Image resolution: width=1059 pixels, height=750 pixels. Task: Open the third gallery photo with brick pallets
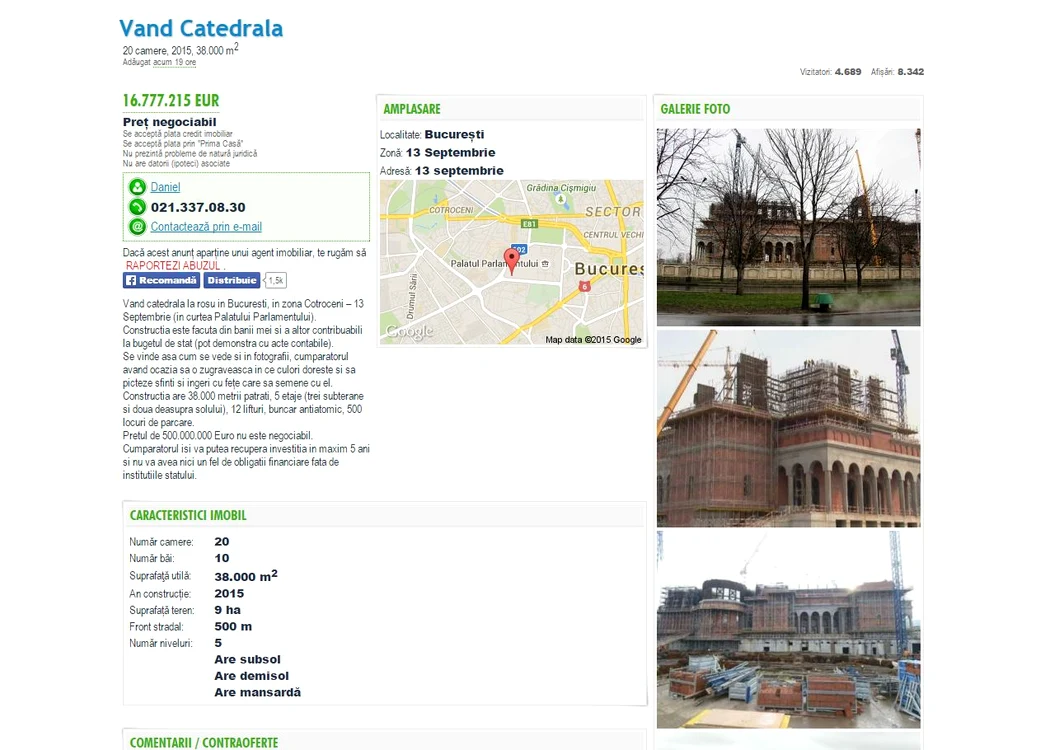[788, 629]
